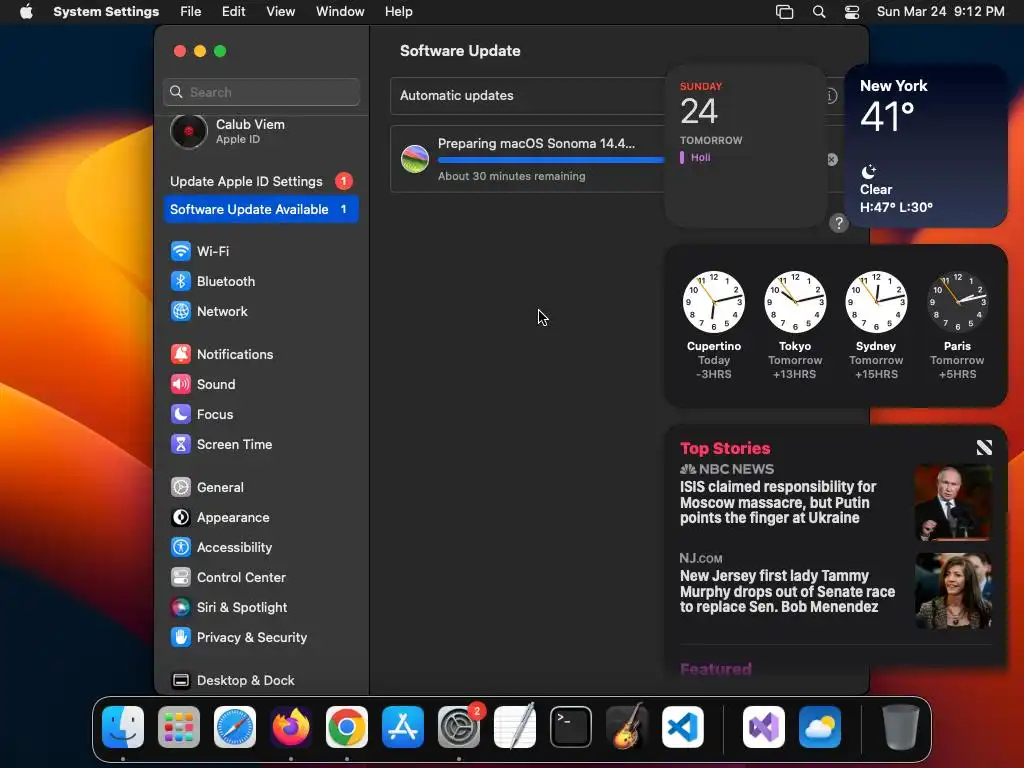The height and width of the screenshot is (768, 1024).
Task: Click the Apple News logo icon
Action: (984, 447)
